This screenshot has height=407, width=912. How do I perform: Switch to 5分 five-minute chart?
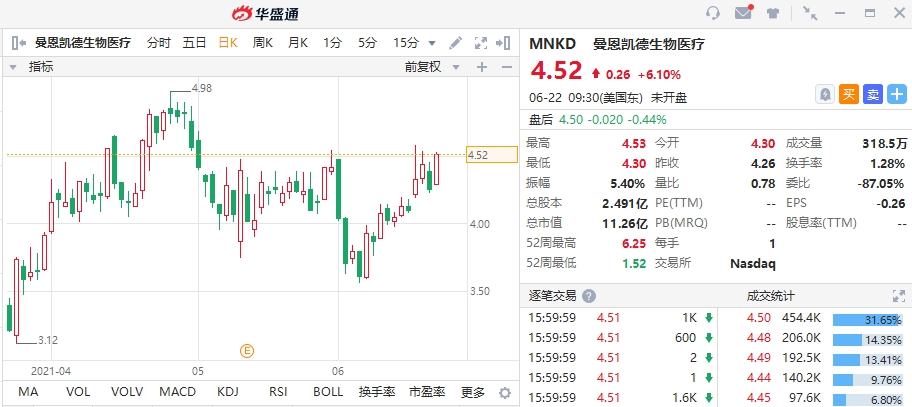[368, 42]
